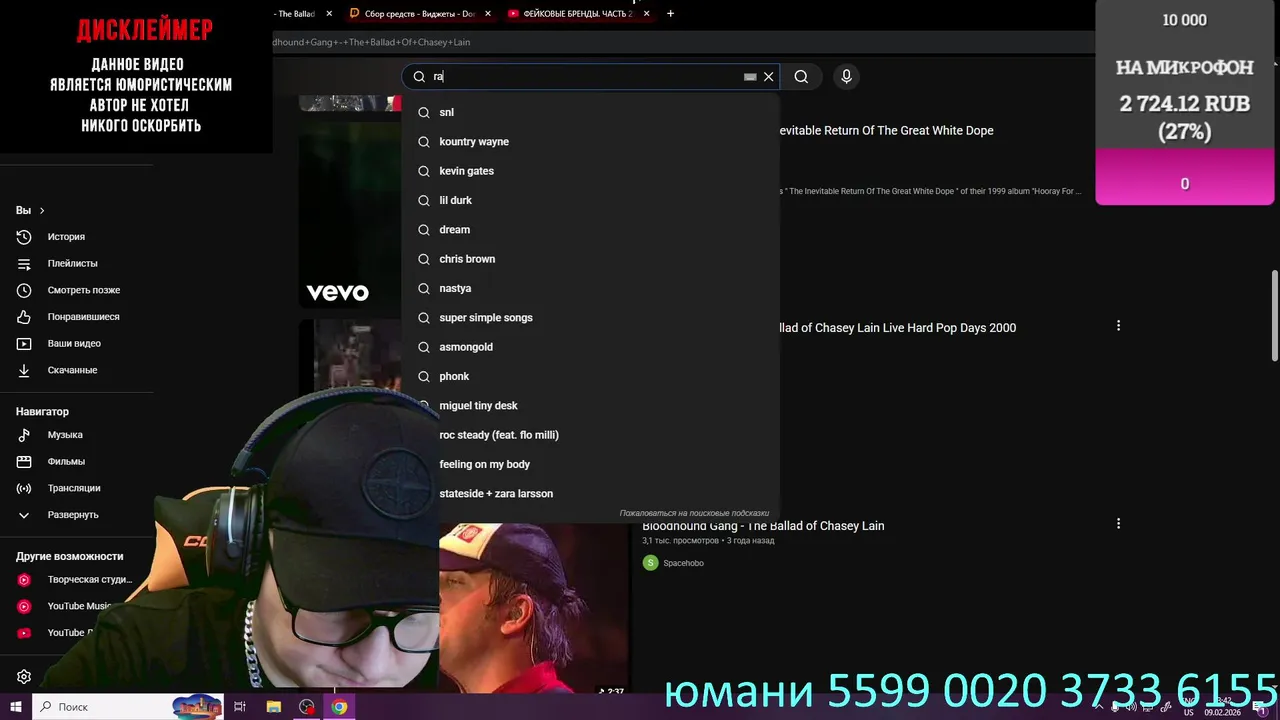Select the snl search suggestion
Viewport: 1280px width, 720px height.
[x=590, y=112]
